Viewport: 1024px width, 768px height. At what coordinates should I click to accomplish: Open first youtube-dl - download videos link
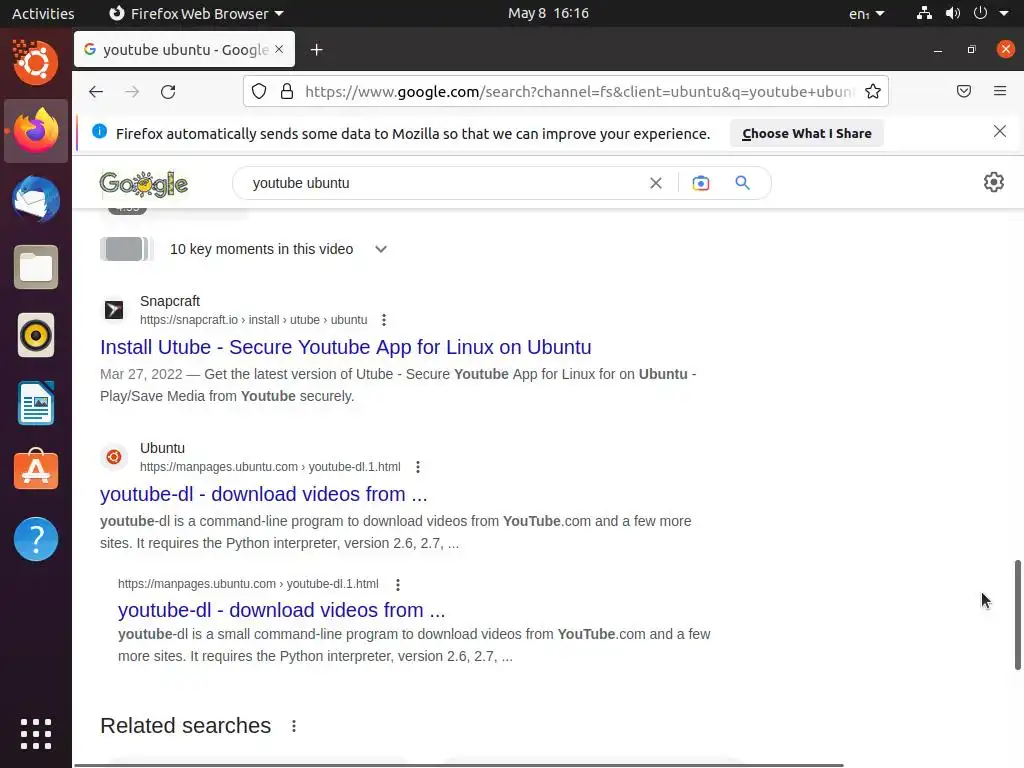[263, 494]
